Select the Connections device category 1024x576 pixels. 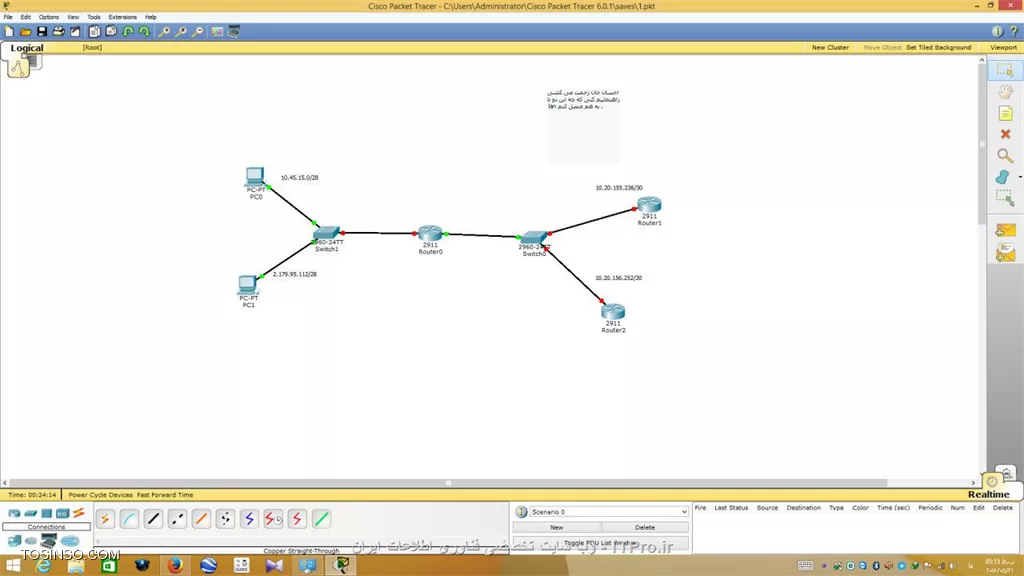(79, 513)
